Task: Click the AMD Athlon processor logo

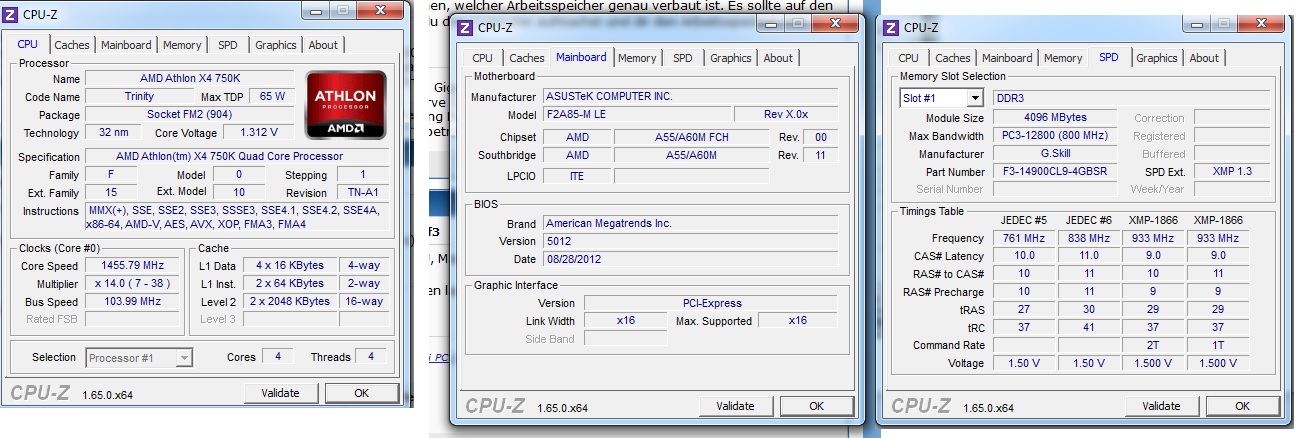Action: [345, 104]
